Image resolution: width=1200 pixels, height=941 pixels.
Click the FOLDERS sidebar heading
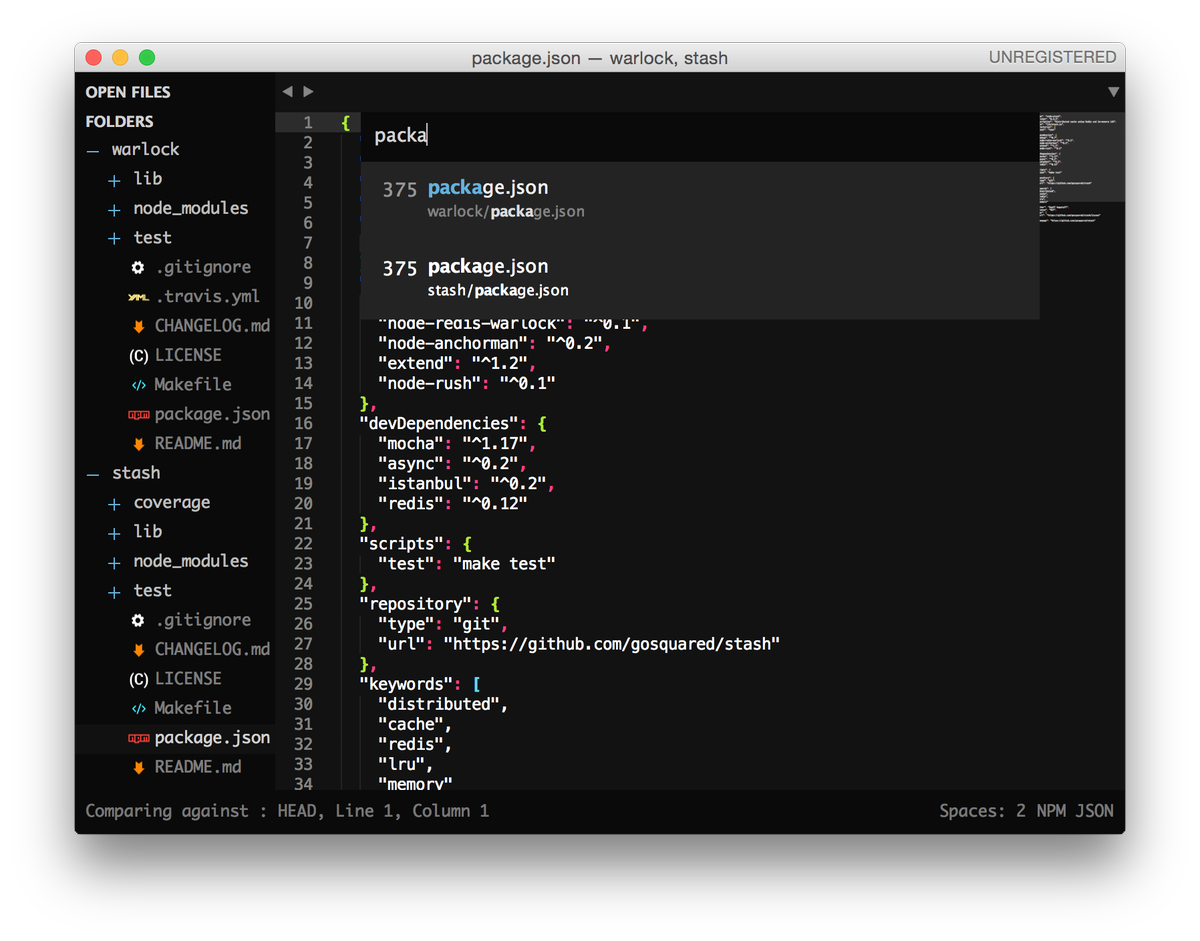(119, 122)
